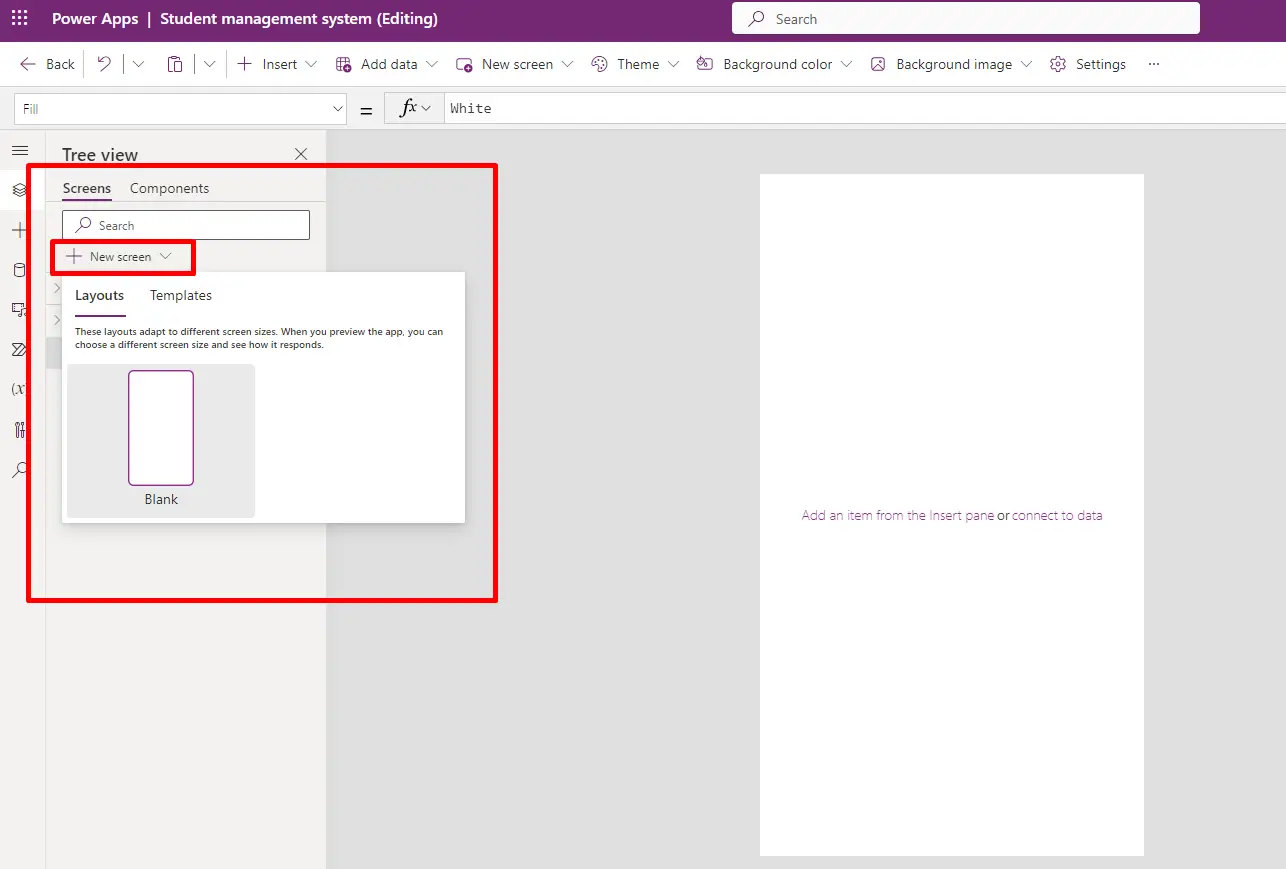
Task: Open the Media panel icon
Action: tap(19, 309)
